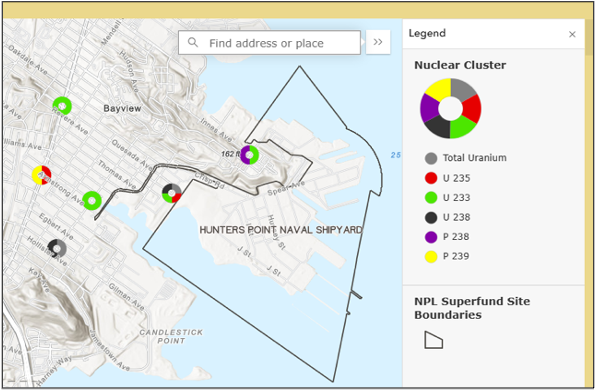
Task: Select the gray-black cluster on Hollister Ave
Action: [x=57, y=249]
